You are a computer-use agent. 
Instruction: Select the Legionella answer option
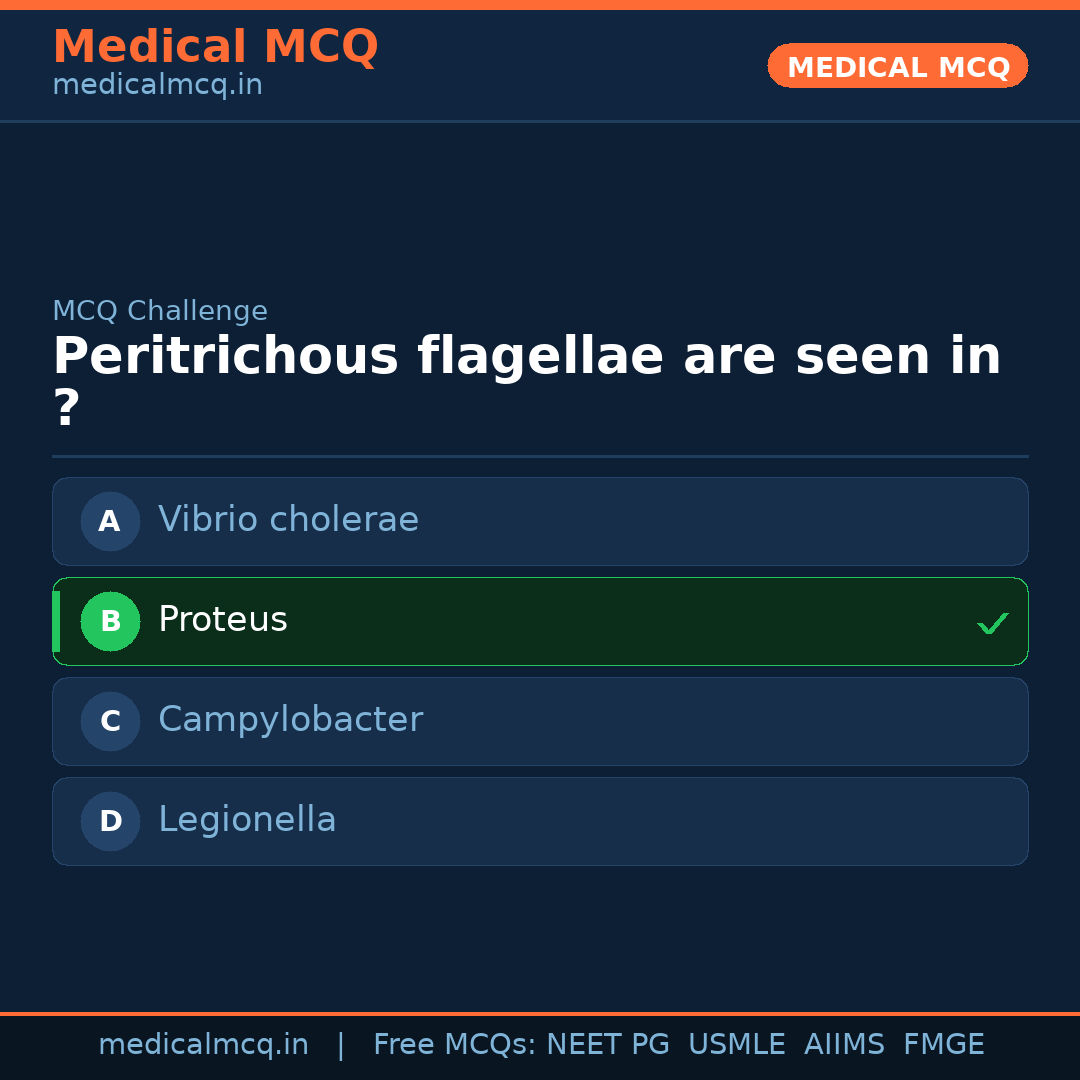[540, 821]
